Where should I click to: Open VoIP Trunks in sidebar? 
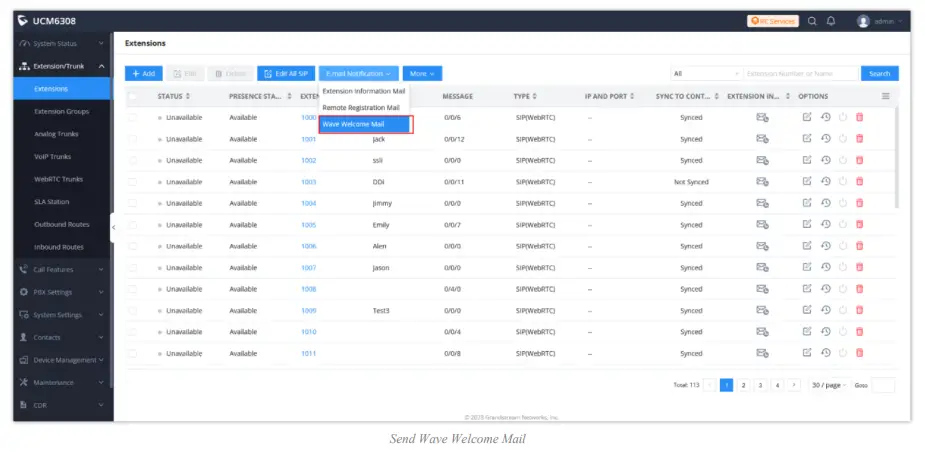point(62,157)
